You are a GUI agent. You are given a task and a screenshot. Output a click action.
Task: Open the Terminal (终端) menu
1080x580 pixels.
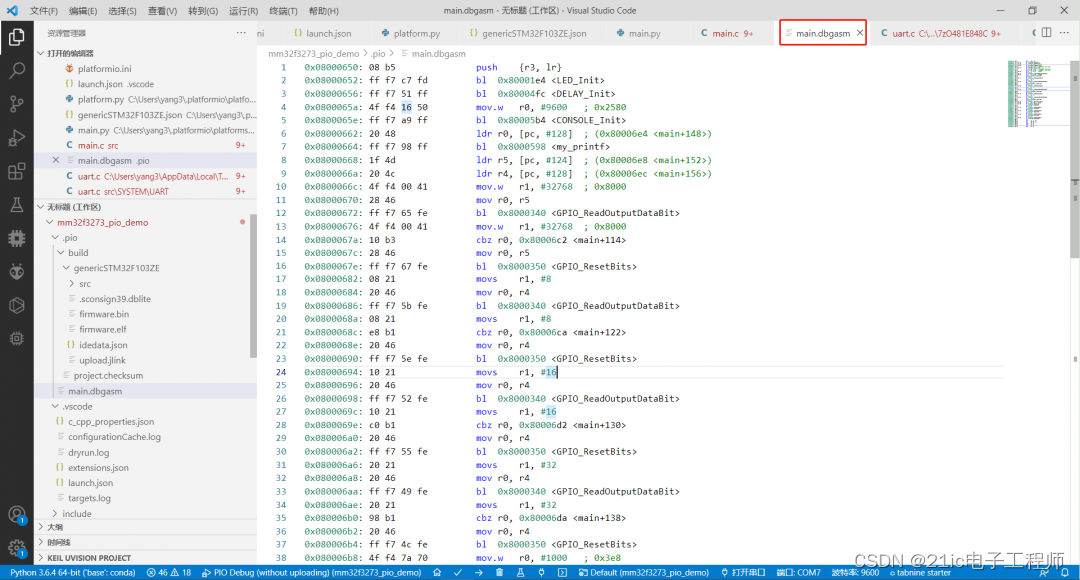point(283,11)
